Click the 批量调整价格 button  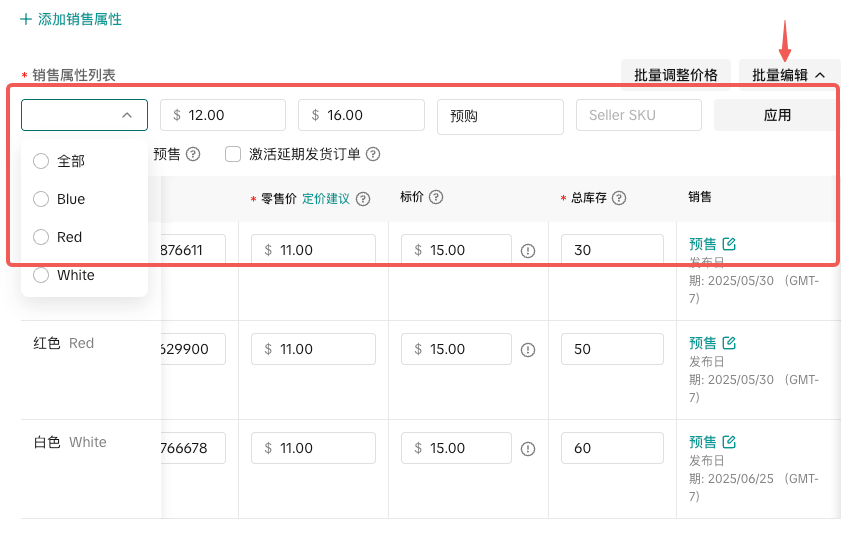[x=675, y=75]
